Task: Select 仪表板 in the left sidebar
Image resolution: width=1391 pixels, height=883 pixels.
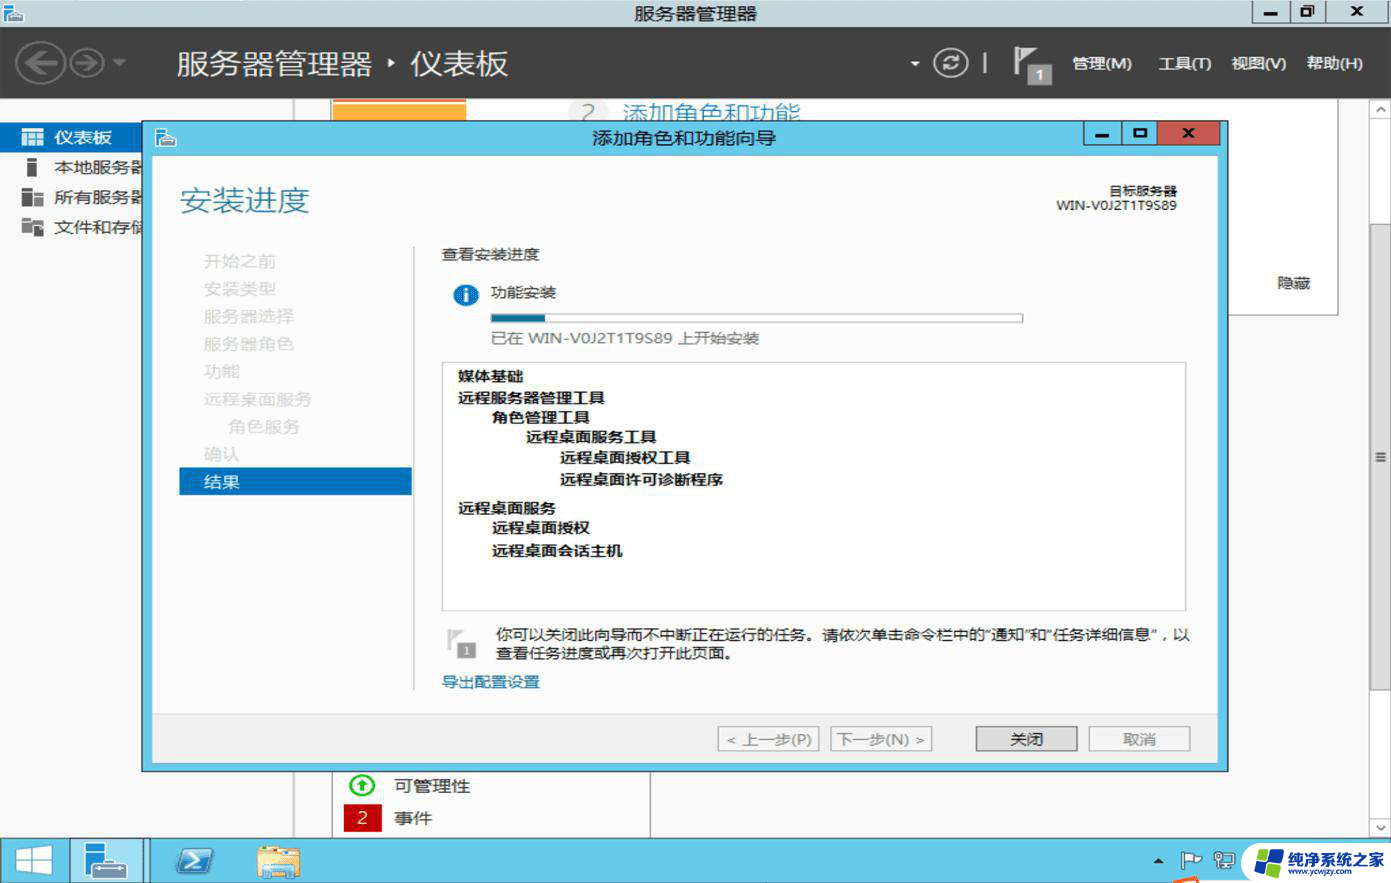Action: pos(71,137)
